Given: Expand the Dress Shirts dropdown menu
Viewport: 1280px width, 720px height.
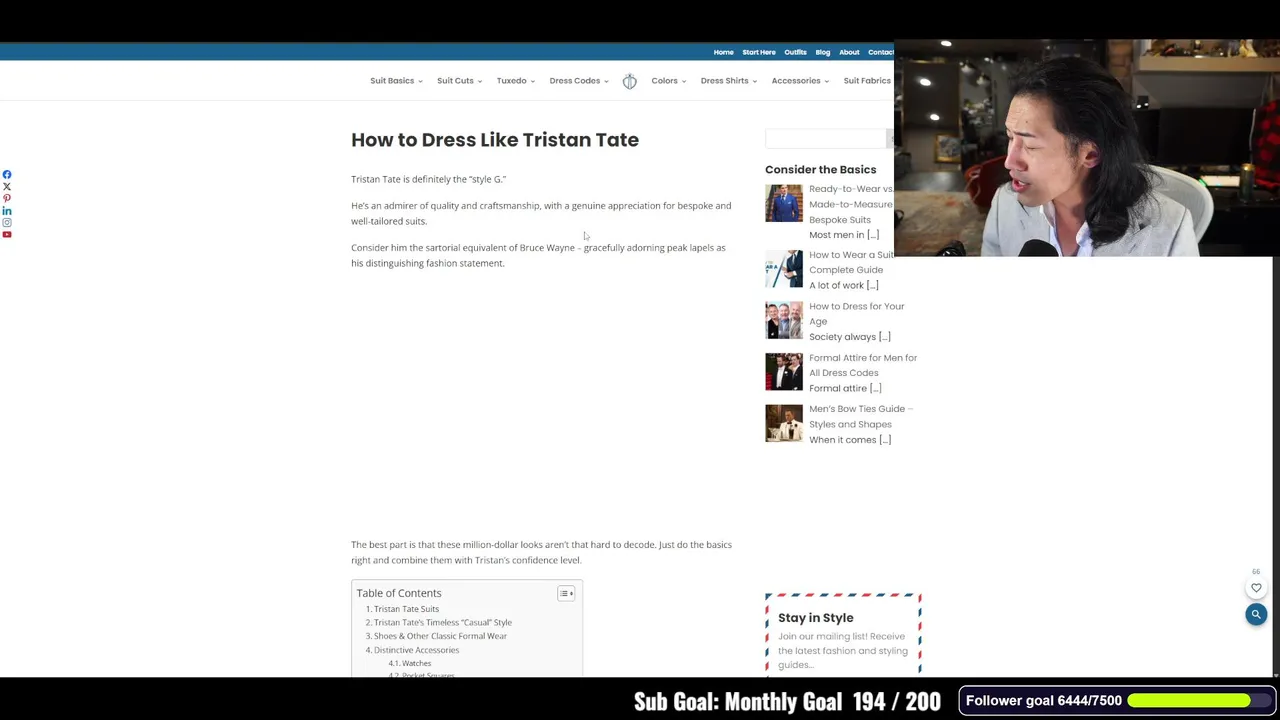Looking at the screenshot, I should (x=728, y=81).
